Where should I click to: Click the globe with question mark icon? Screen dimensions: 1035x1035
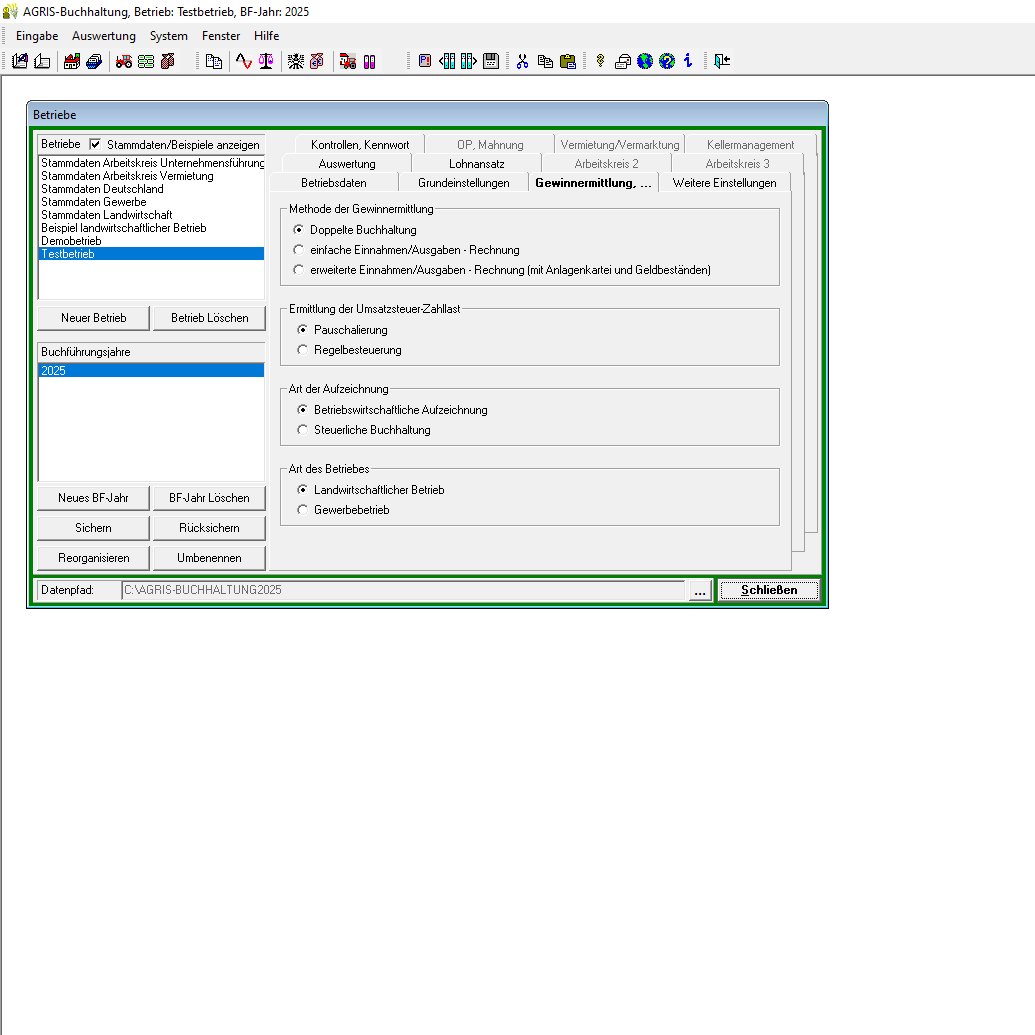667,61
